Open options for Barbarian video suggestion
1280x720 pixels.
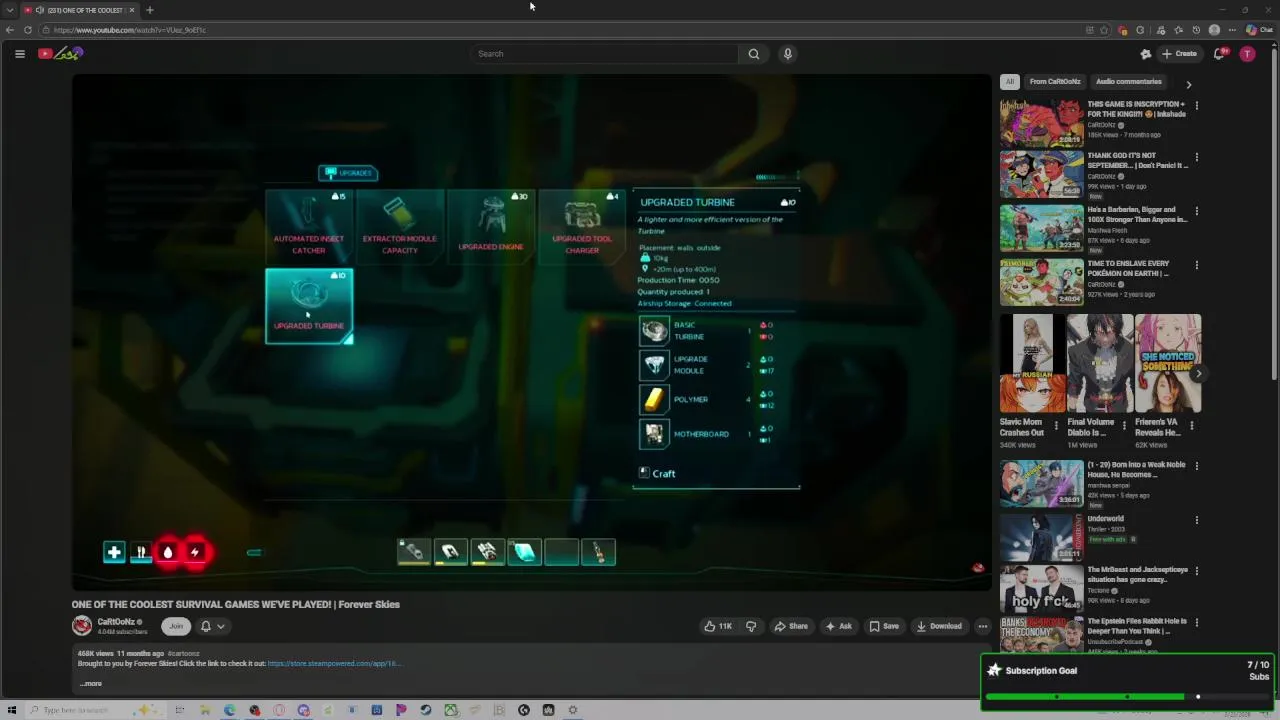click(x=1196, y=211)
